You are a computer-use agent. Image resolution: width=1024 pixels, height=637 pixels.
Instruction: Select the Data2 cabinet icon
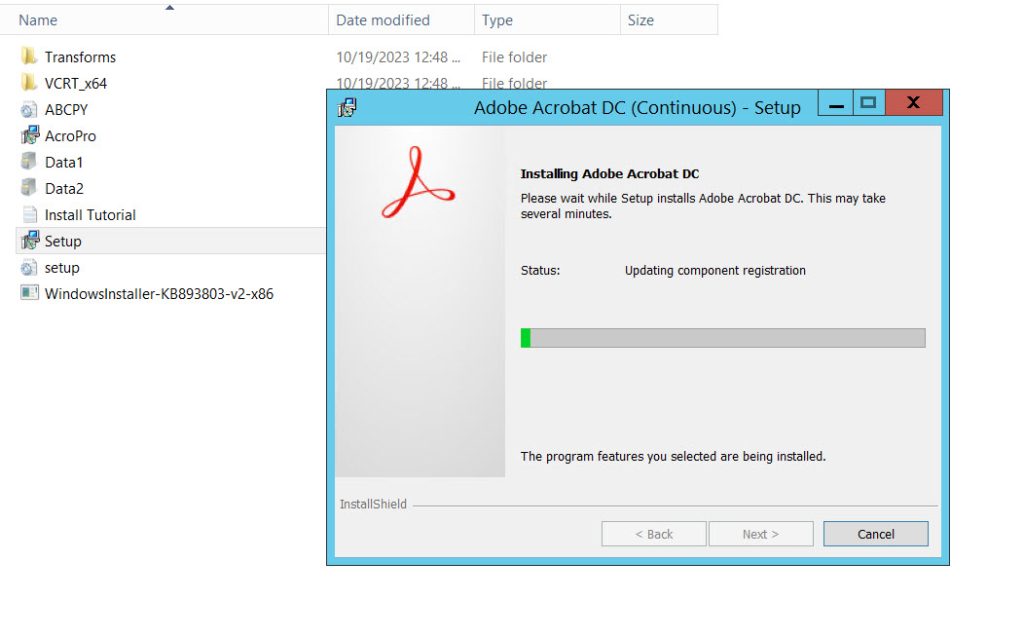(29, 188)
